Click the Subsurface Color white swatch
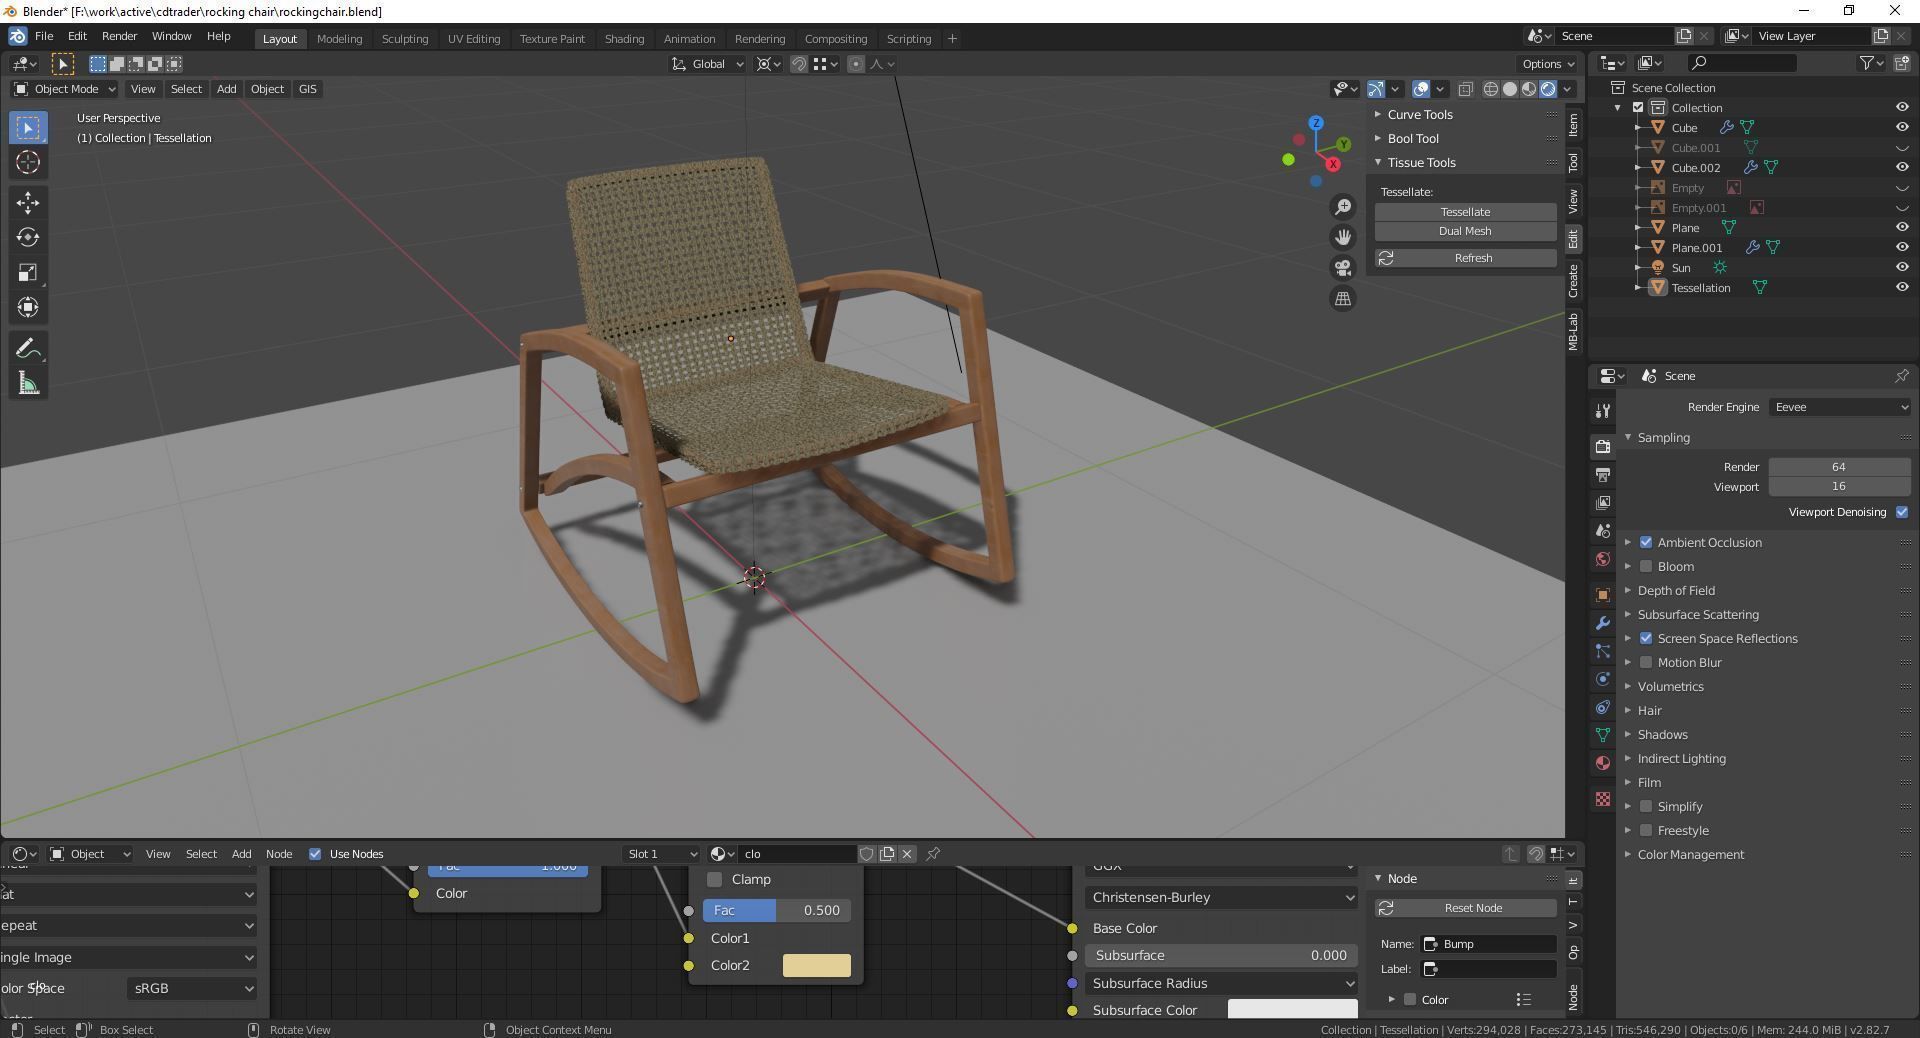This screenshot has height=1038, width=1920. coord(1292,1010)
